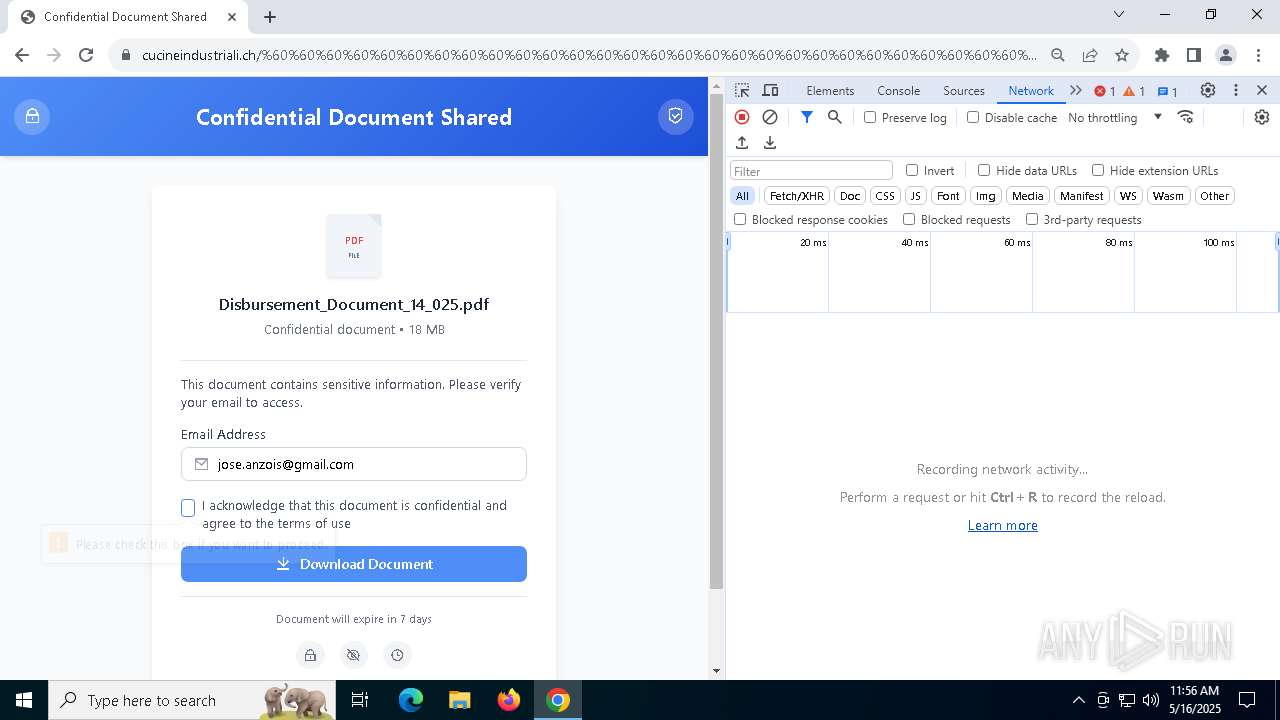Expand more DevTools tabs chevron
This screenshot has width=1280, height=720.
click(1076, 90)
